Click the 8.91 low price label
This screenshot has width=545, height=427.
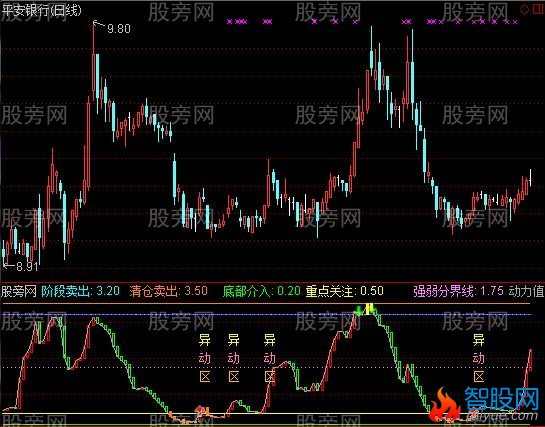click(x=27, y=266)
